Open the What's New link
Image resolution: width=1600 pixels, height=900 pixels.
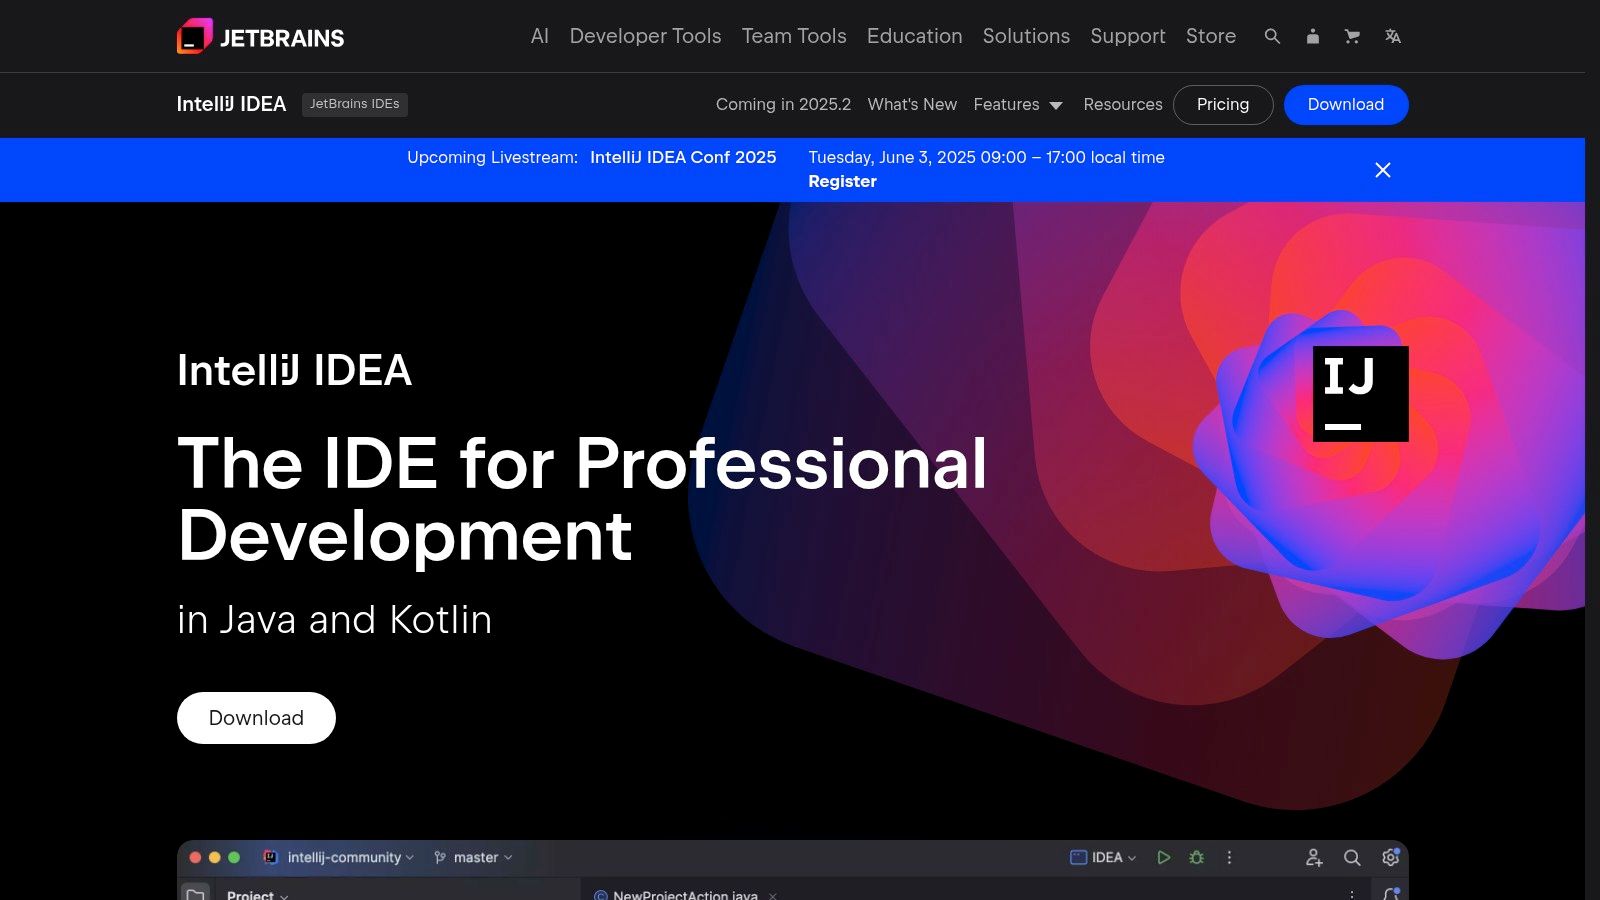point(912,104)
